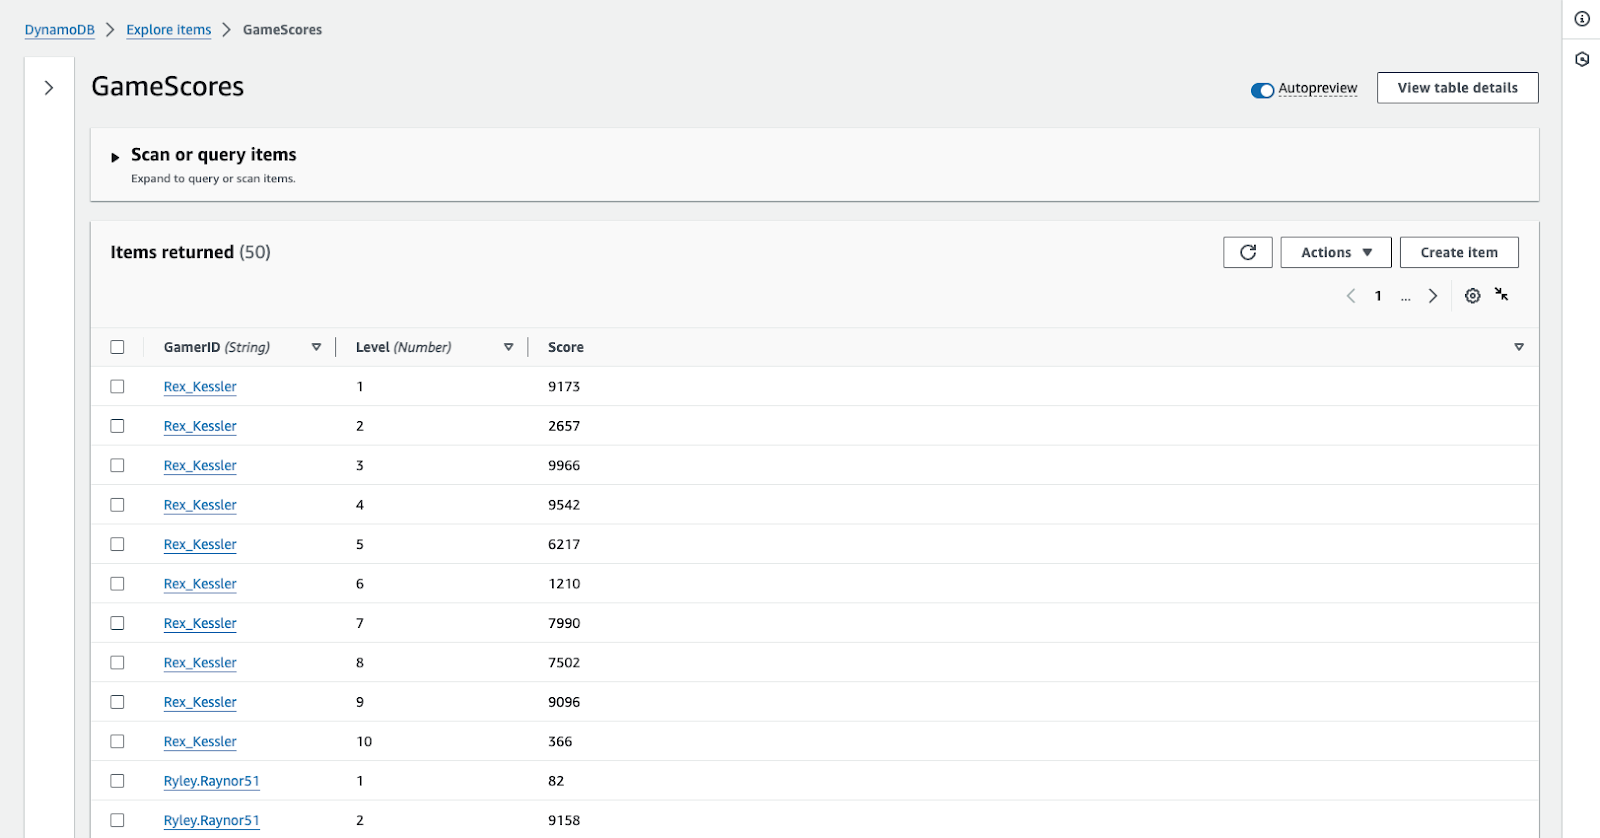
Task: Open the GamerID column sort dropdown
Action: [x=316, y=347]
